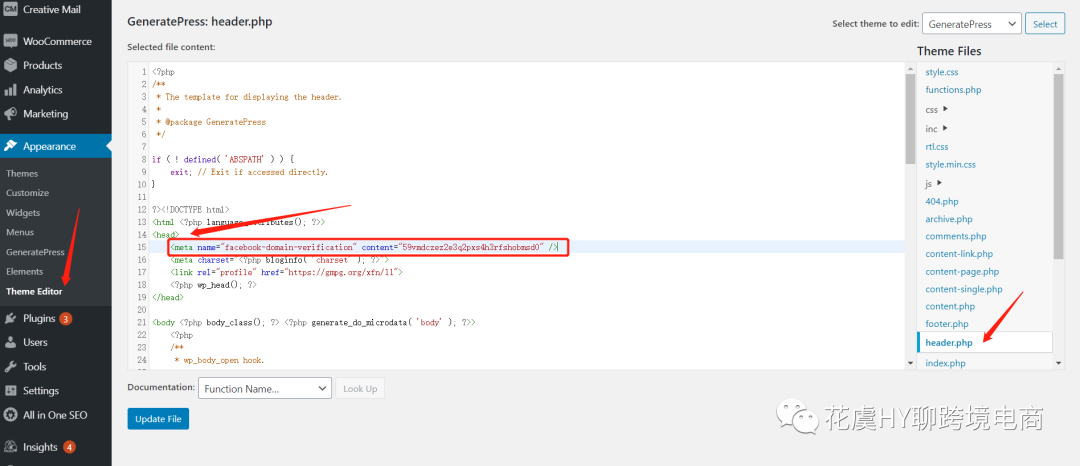1080x466 pixels.
Task: Place cursor in facebook-domain-verification meta line
Action: [365, 246]
